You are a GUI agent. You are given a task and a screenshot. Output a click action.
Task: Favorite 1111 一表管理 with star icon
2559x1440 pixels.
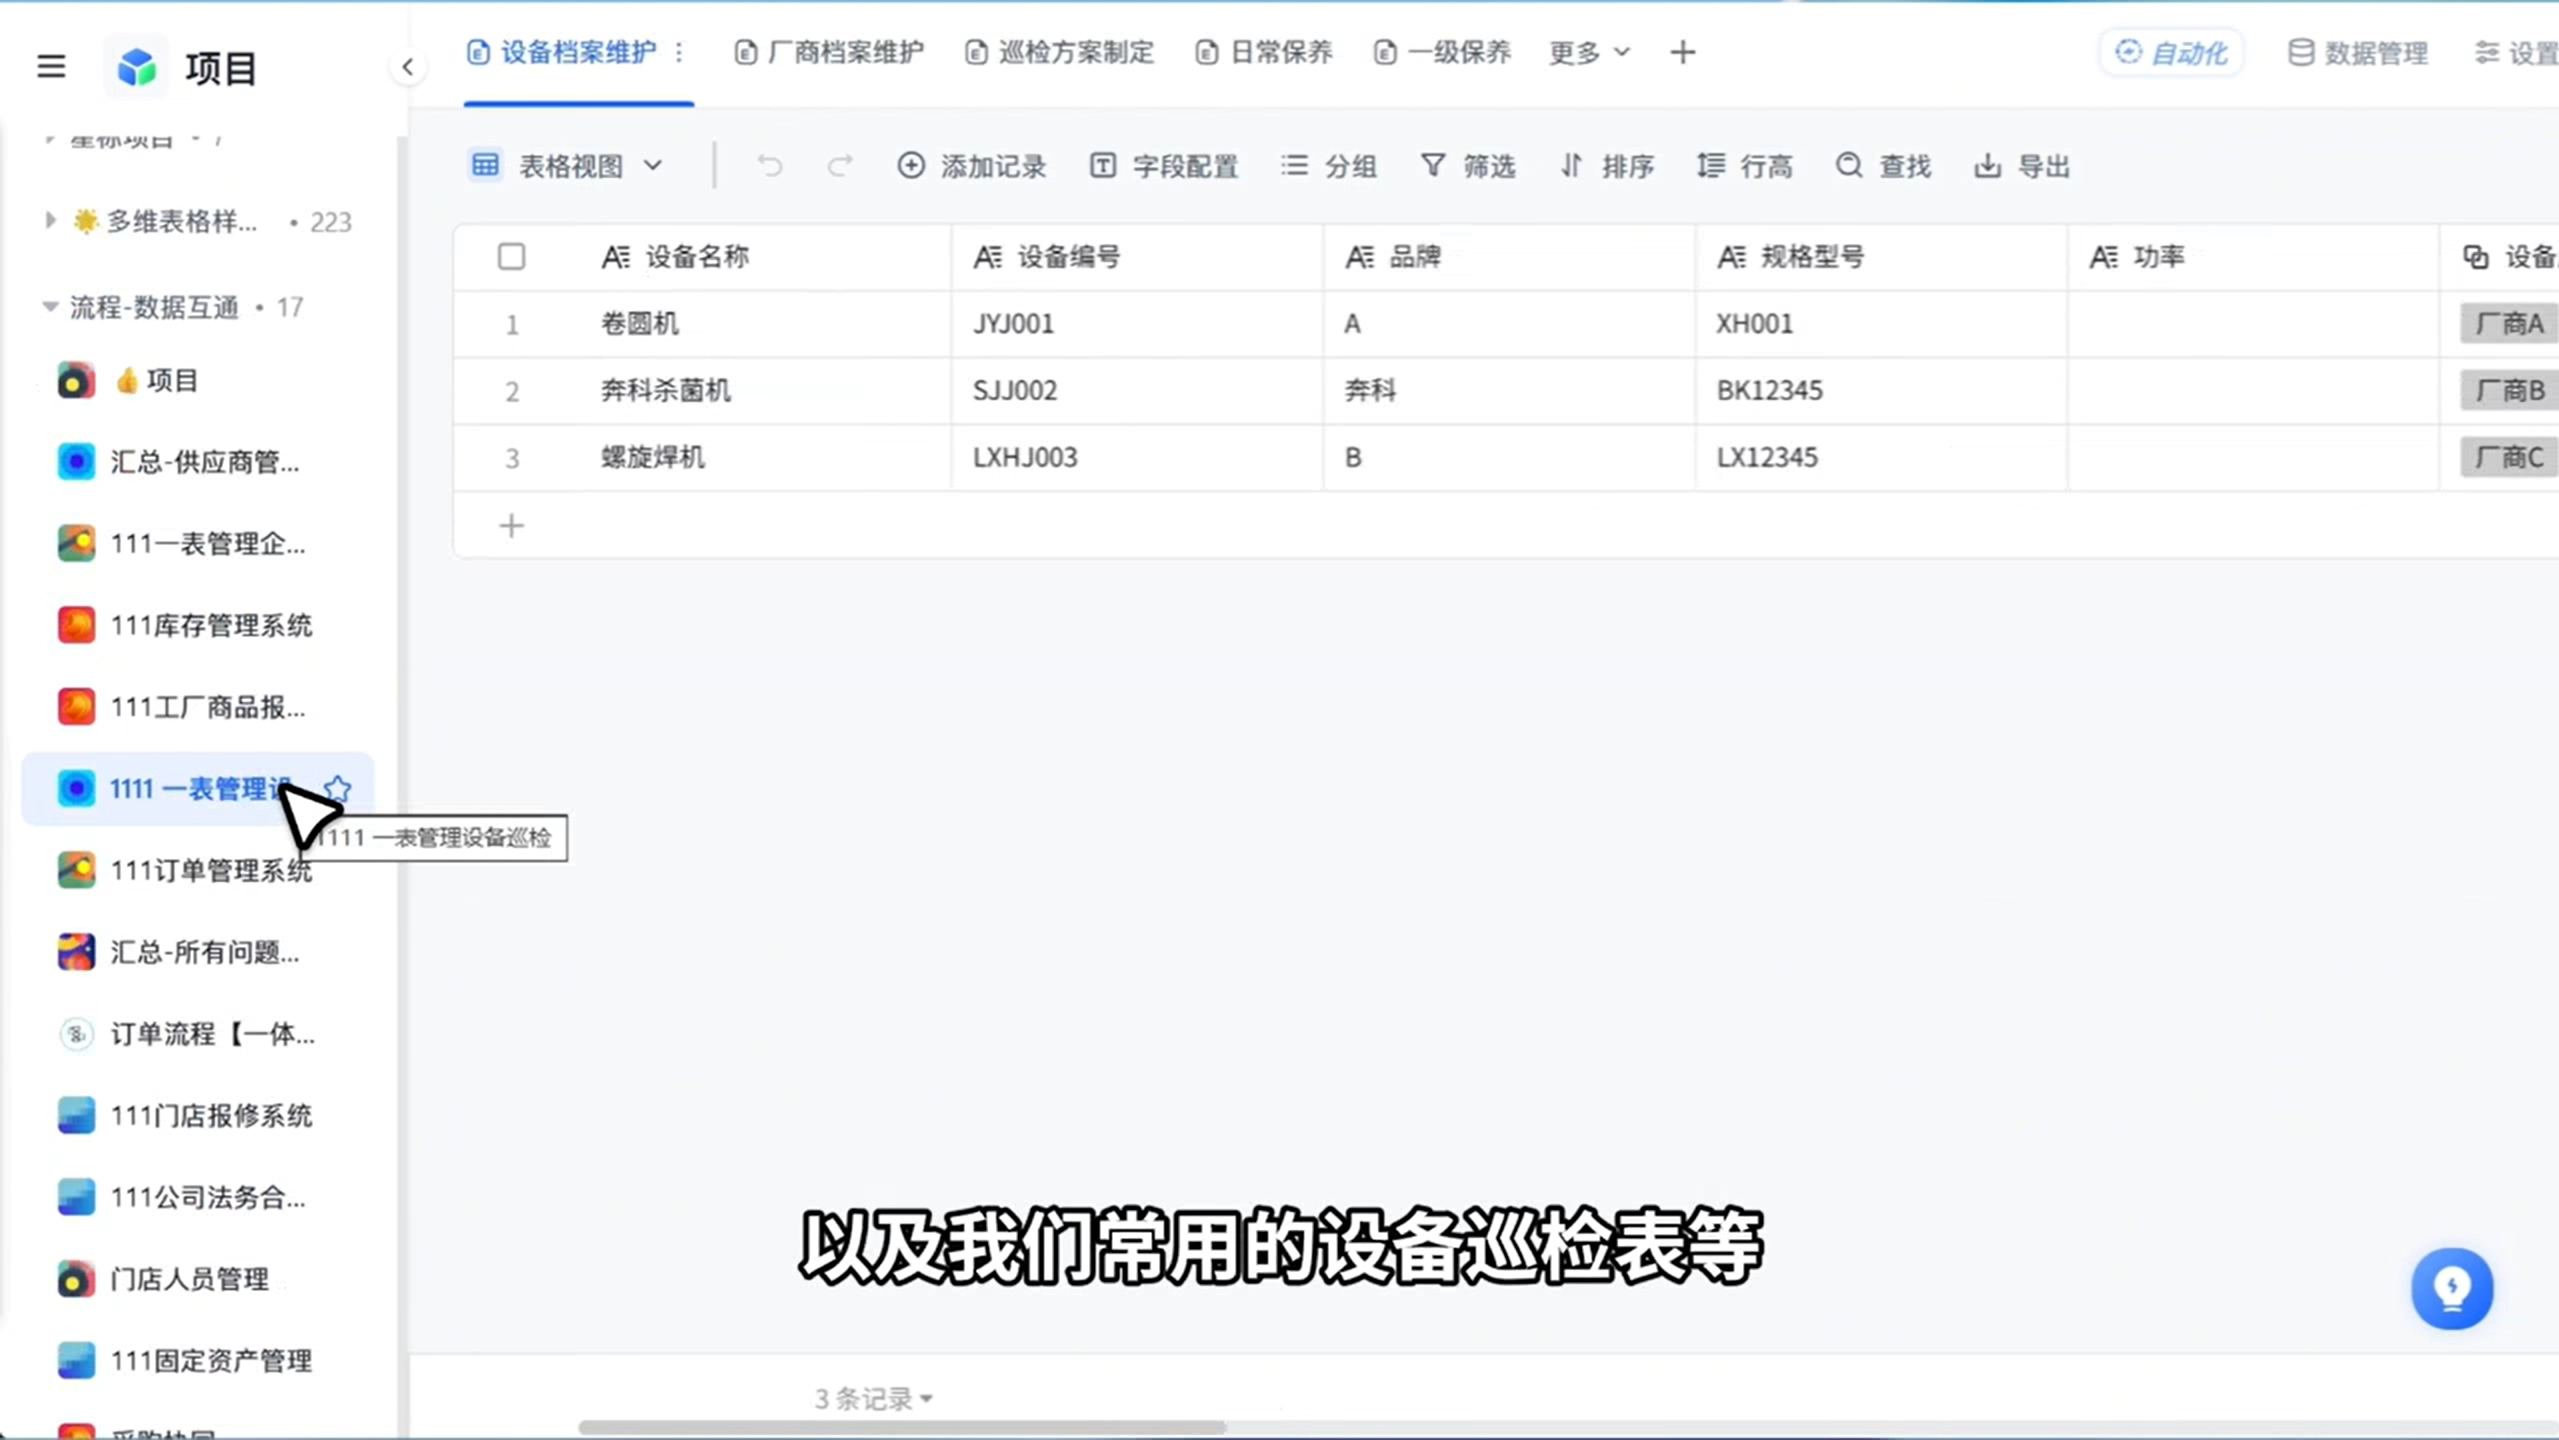pyautogui.click(x=338, y=788)
